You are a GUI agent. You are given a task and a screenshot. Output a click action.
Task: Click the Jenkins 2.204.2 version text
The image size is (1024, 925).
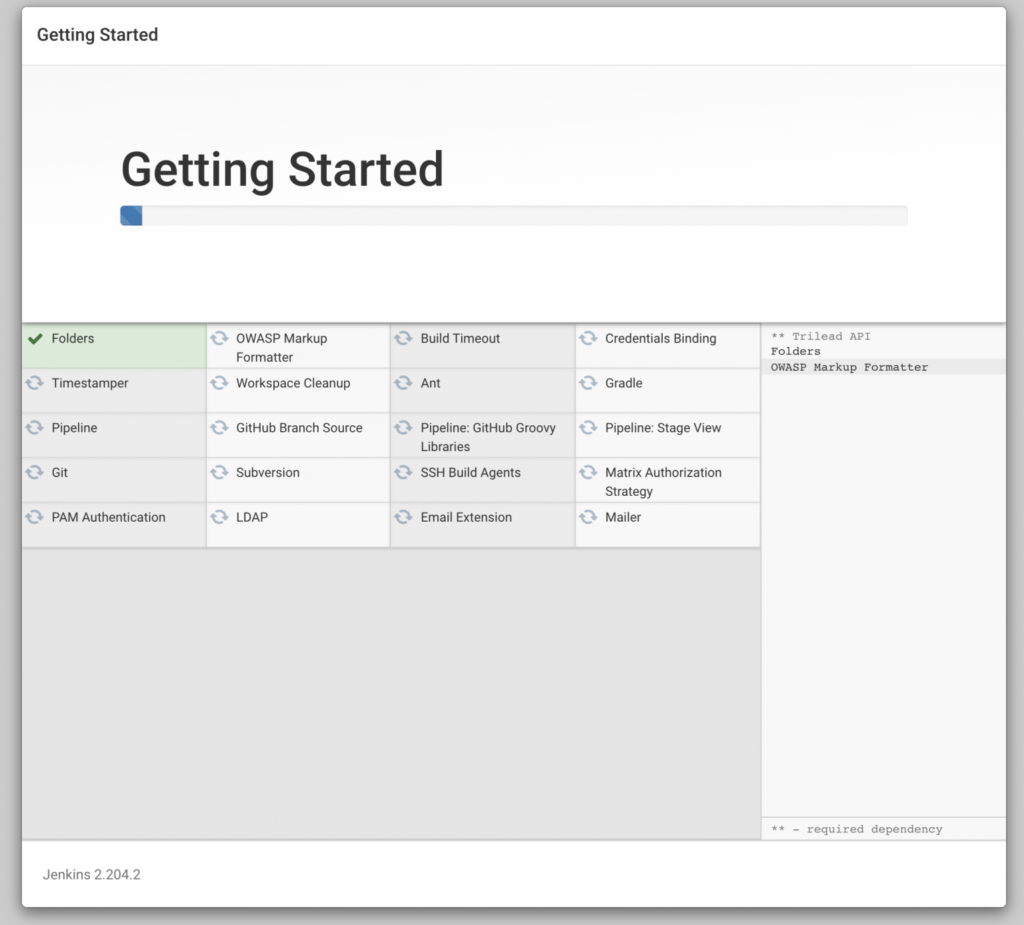(x=91, y=875)
